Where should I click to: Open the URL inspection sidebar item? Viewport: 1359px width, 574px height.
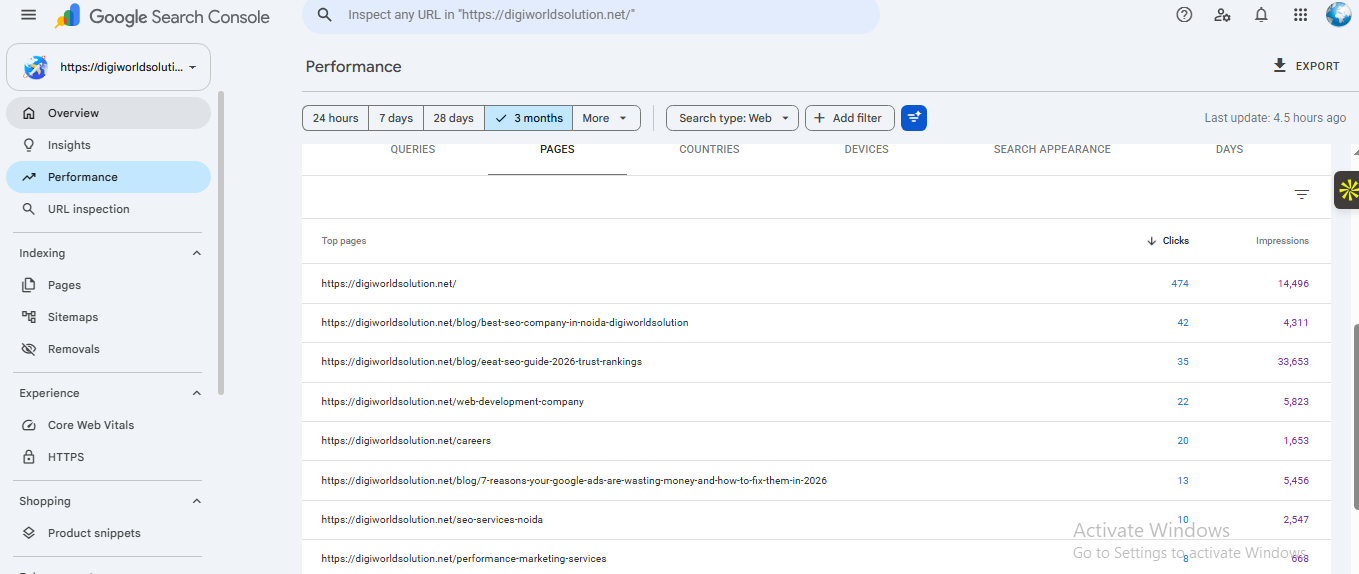pos(108,209)
